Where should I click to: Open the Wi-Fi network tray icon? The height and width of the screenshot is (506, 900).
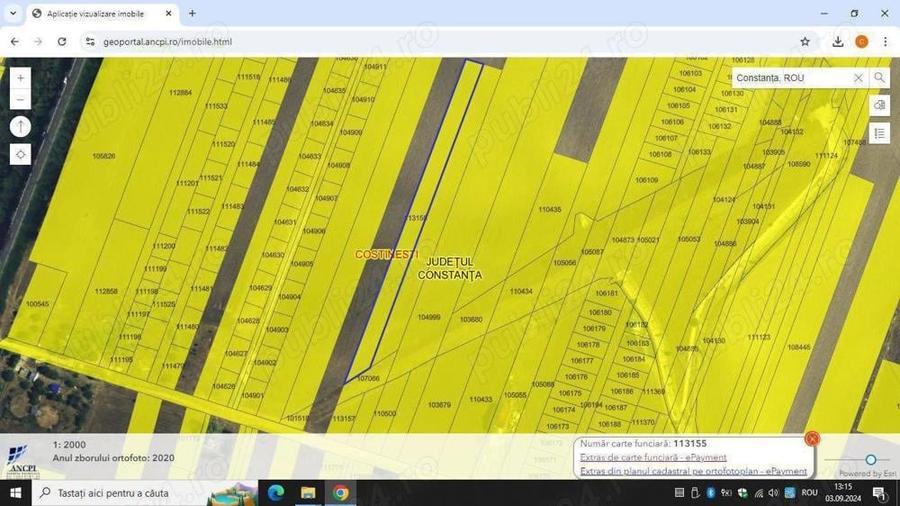(x=758, y=493)
